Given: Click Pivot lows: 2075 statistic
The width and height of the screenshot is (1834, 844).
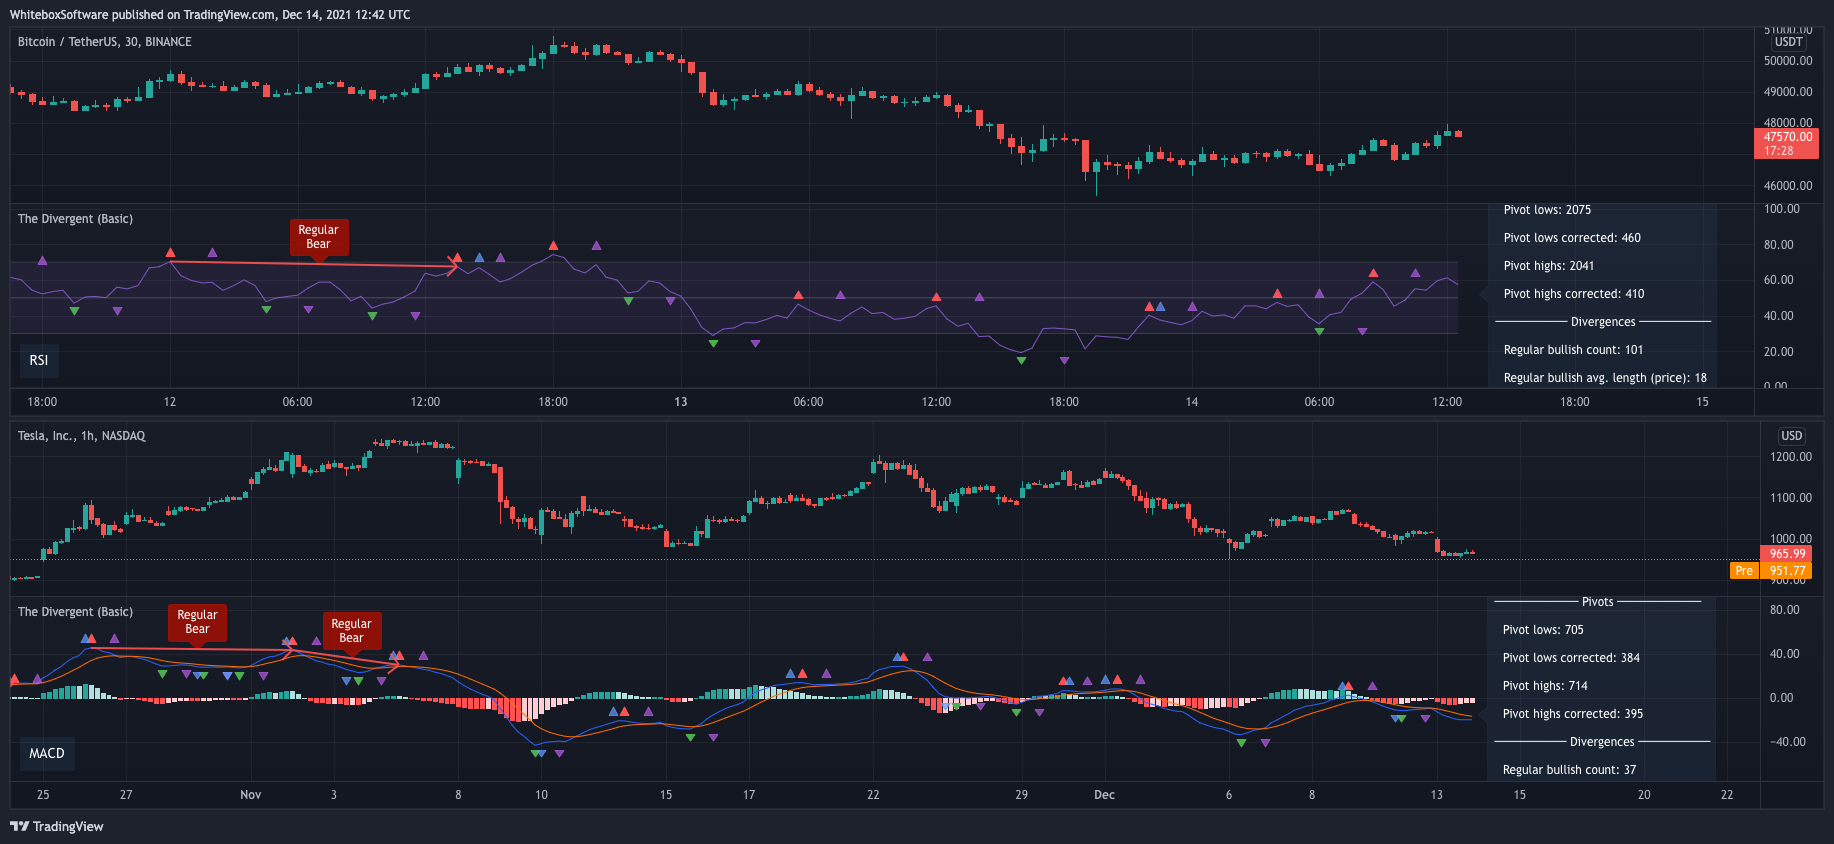Looking at the screenshot, I should point(1547,210).
